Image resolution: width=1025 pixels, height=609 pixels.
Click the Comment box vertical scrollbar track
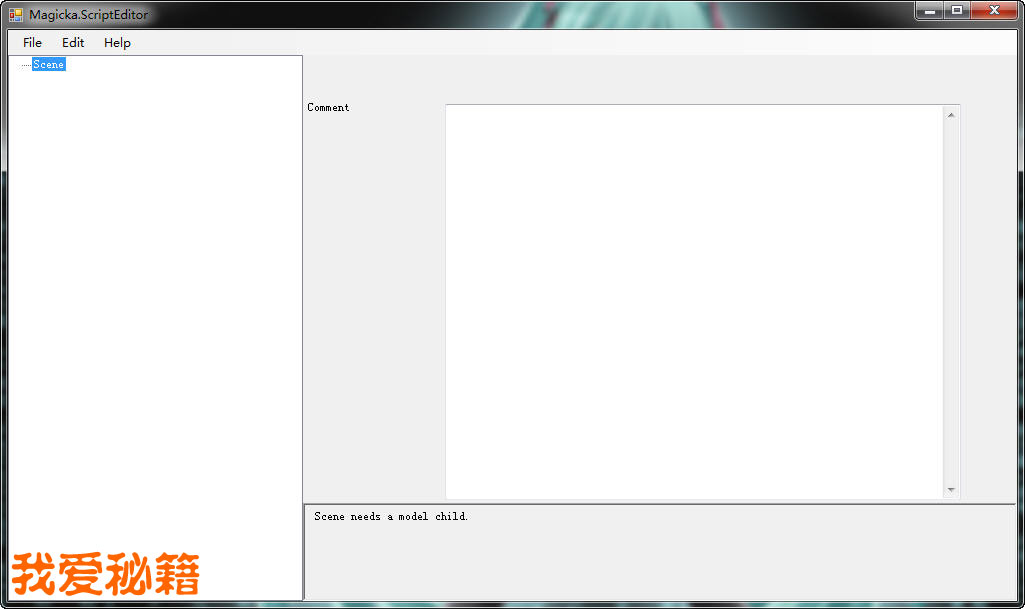coord(951,300)
